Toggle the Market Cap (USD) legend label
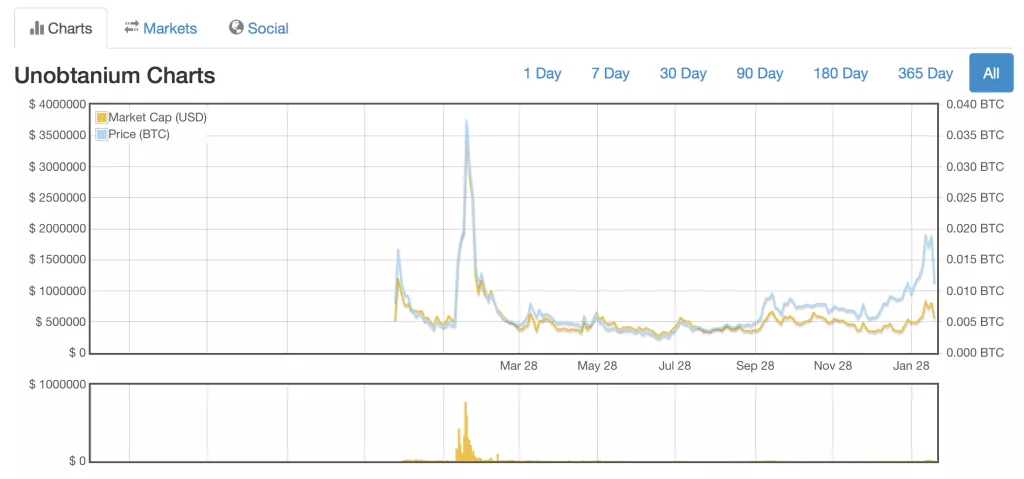Viewport: 1024px width, 479px height. 157,118
